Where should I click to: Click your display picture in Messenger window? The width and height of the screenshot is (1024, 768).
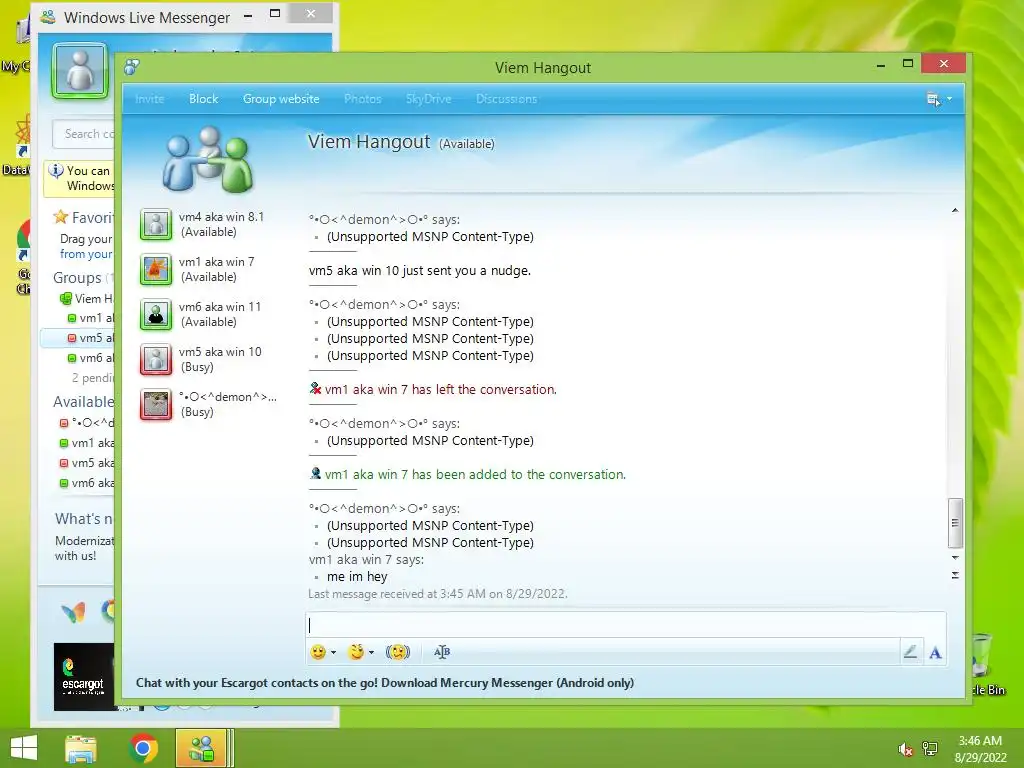(80, 71)
